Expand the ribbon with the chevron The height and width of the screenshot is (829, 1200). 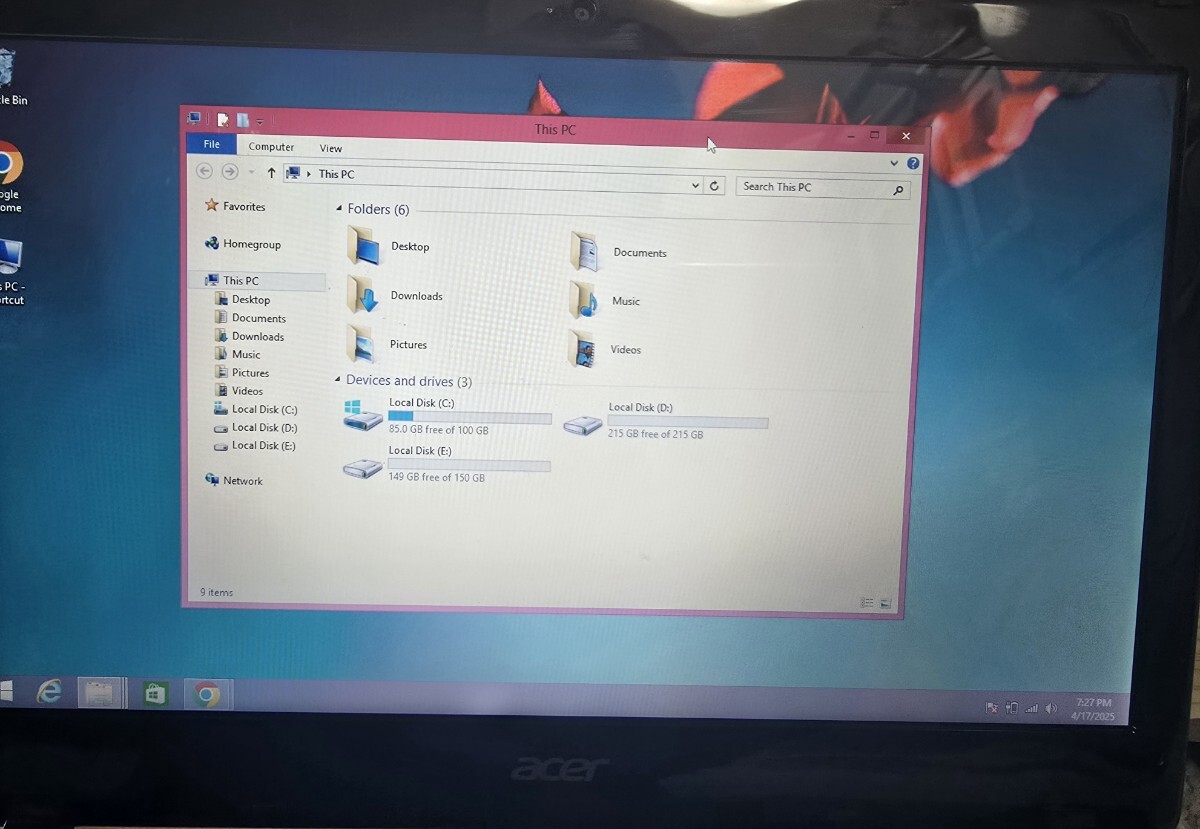894,162
